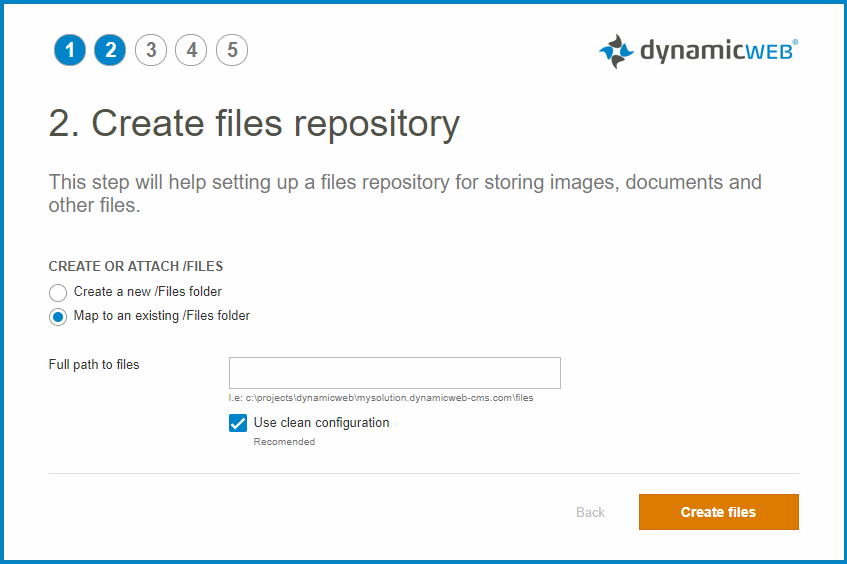
Task: Go to step 1 circle
Action: (x=70, y=50)
